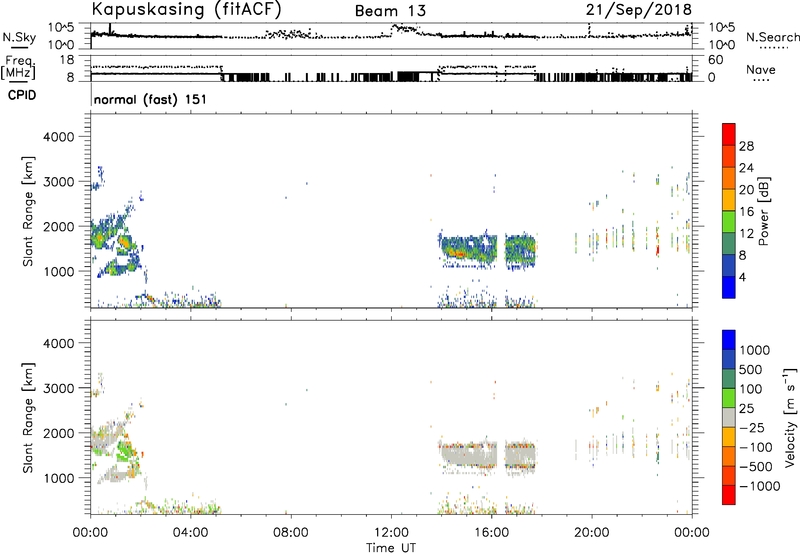Click the "60" Nave axis tick label
Viewport: 800px width, 554px height.
coord(715,60)
